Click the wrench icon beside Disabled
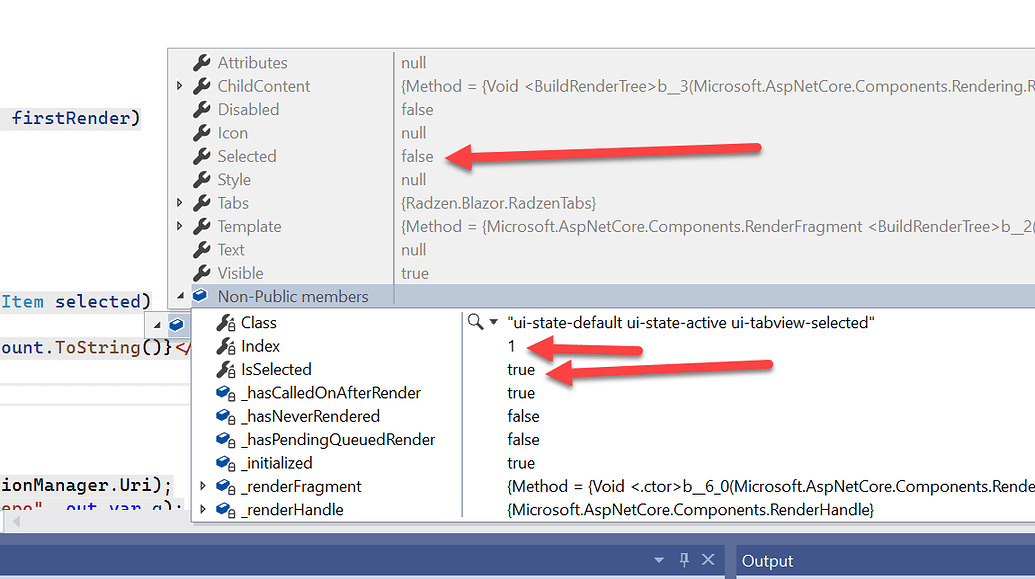Viewport: 1035px width, 579px height. (x=202, y=110)
